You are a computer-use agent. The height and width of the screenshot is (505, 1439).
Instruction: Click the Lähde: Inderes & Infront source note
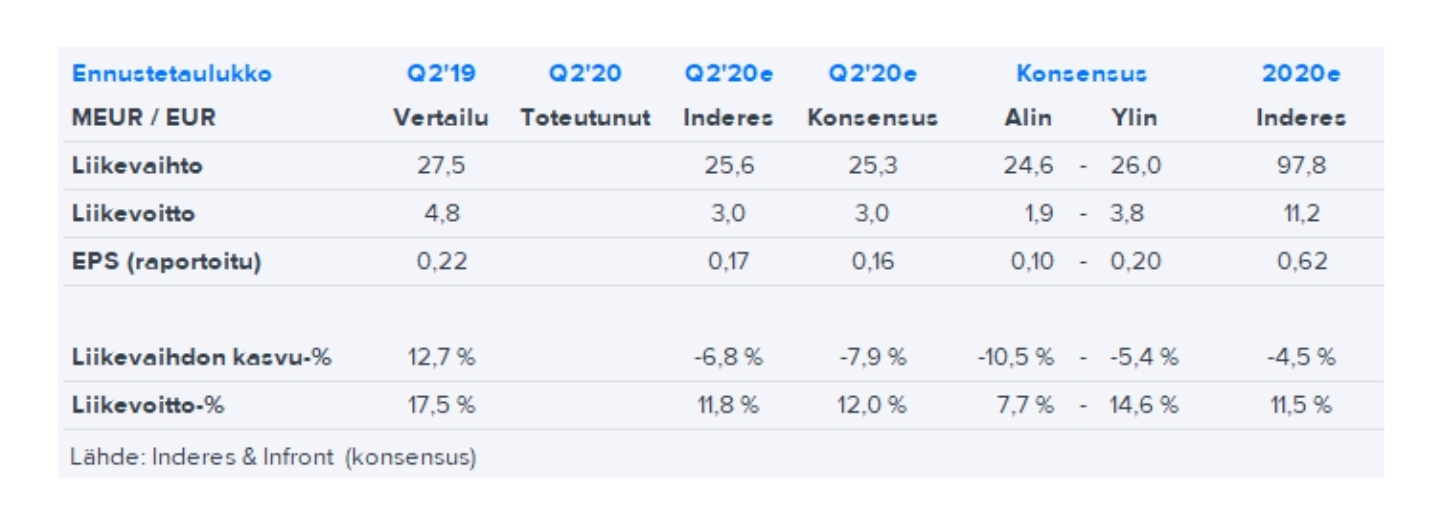273,458
